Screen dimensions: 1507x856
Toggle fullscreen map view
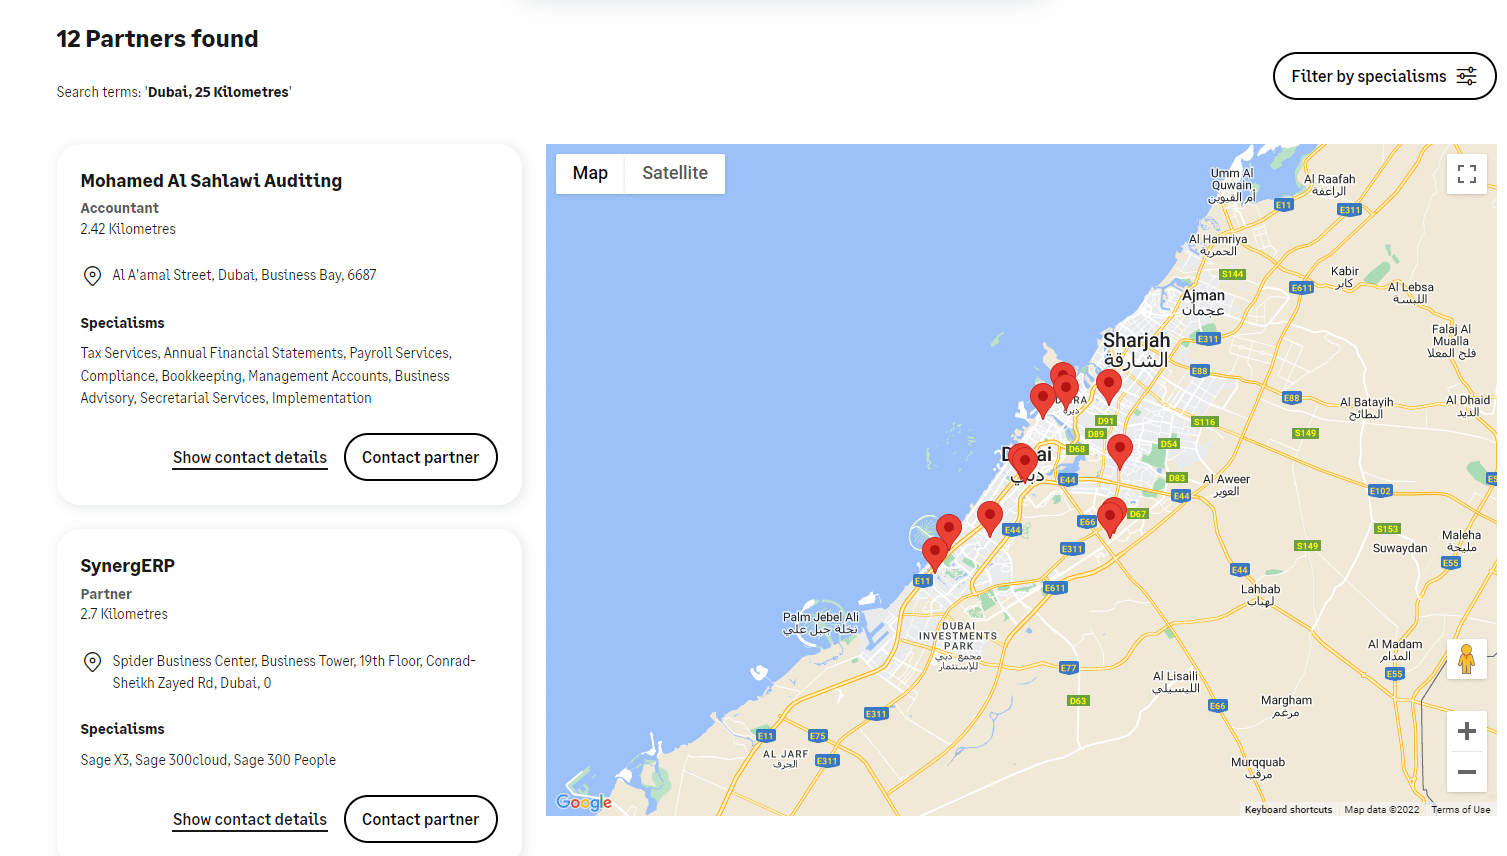[x=1466, y=174]
